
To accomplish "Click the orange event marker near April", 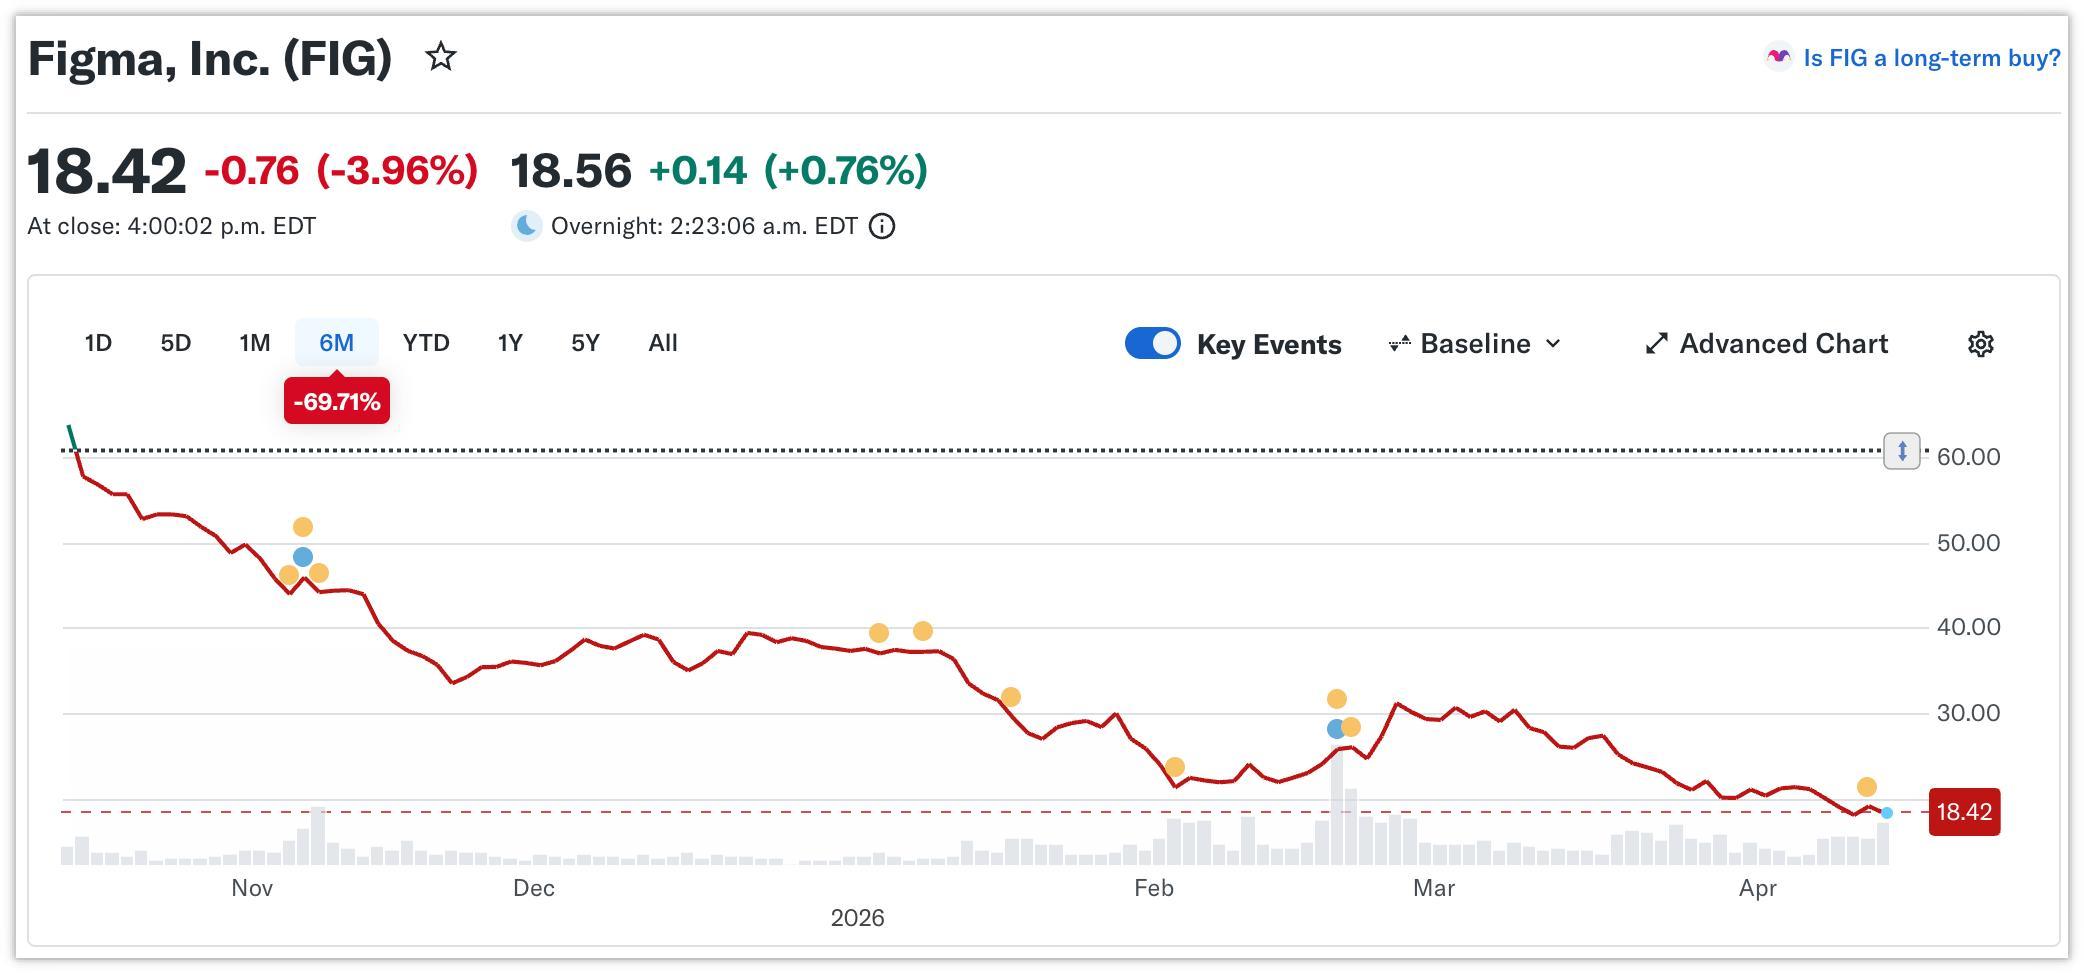I will click(1866, 787).
